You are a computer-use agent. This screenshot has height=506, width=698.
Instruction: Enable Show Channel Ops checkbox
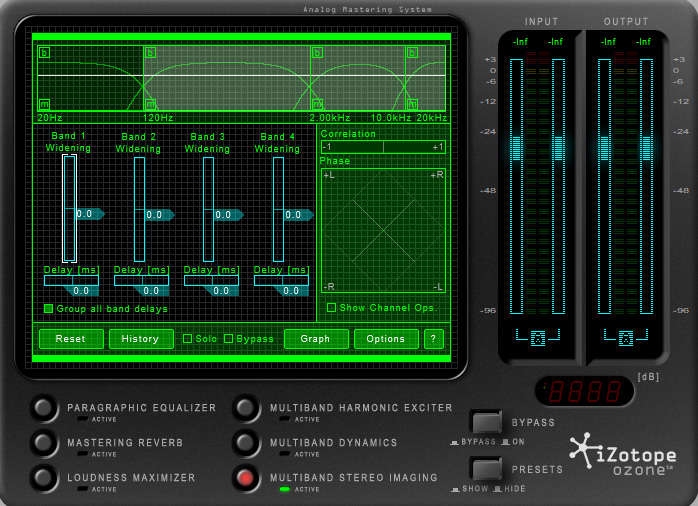click(331, 308)
